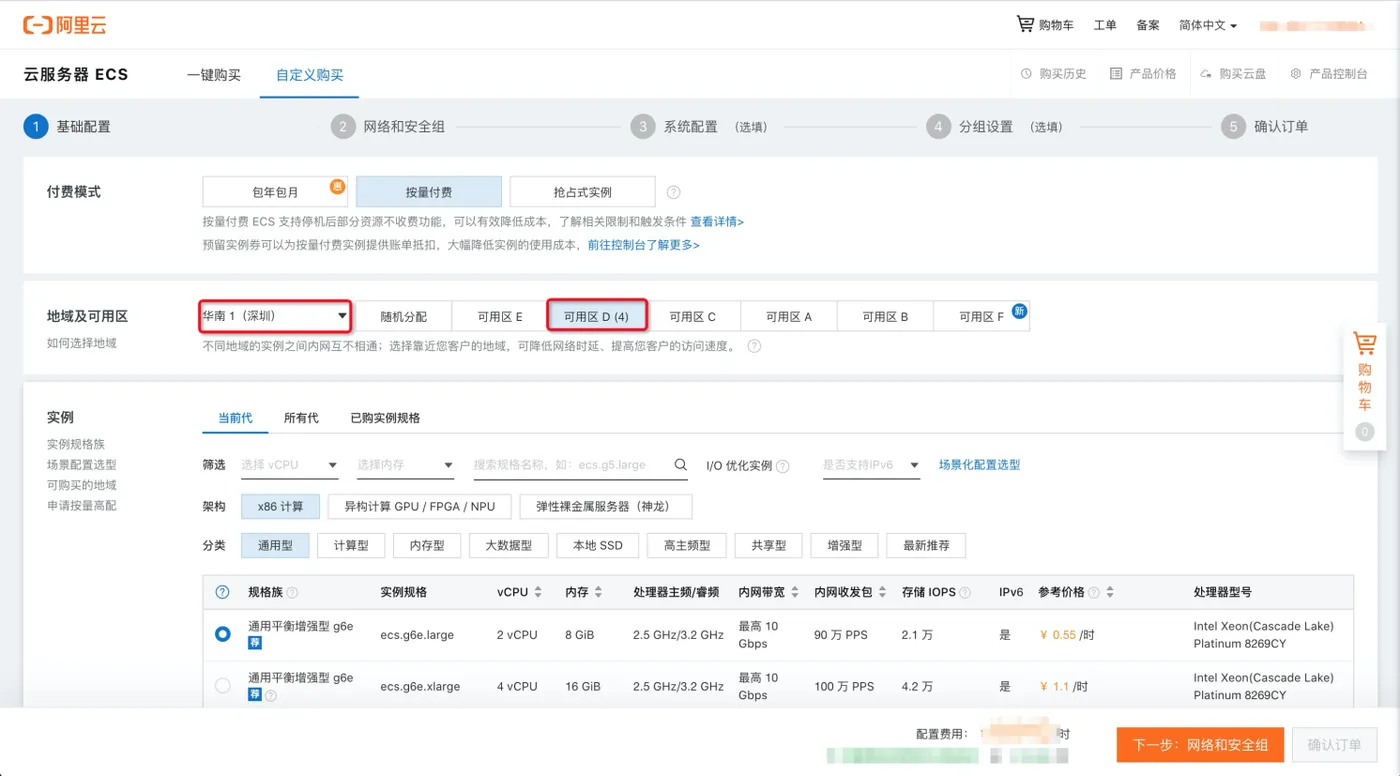Open 简体中文 language dropdown
Viewport: 1400px width, 776px height.
1208,25
